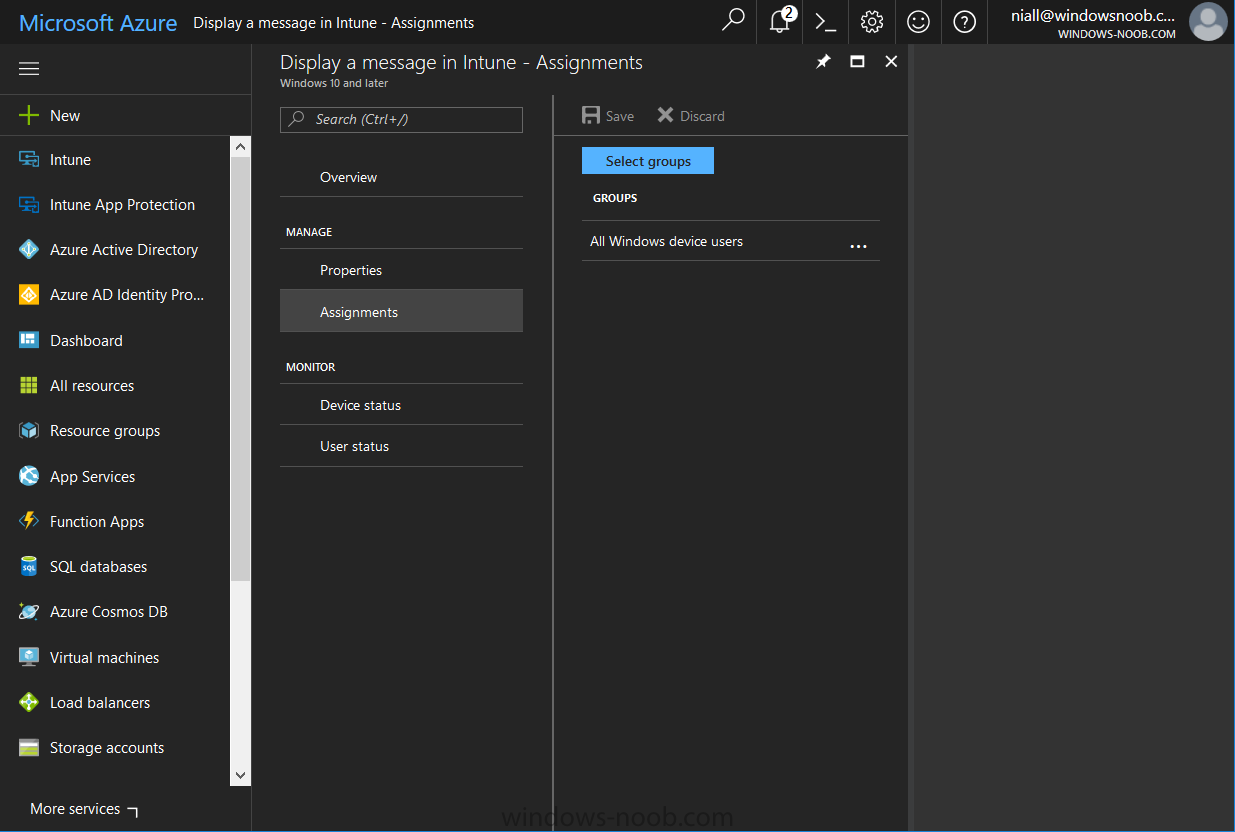Open the notifications bell icon
The height and width of the screenshot is (832, 1235).
[780, 21]
